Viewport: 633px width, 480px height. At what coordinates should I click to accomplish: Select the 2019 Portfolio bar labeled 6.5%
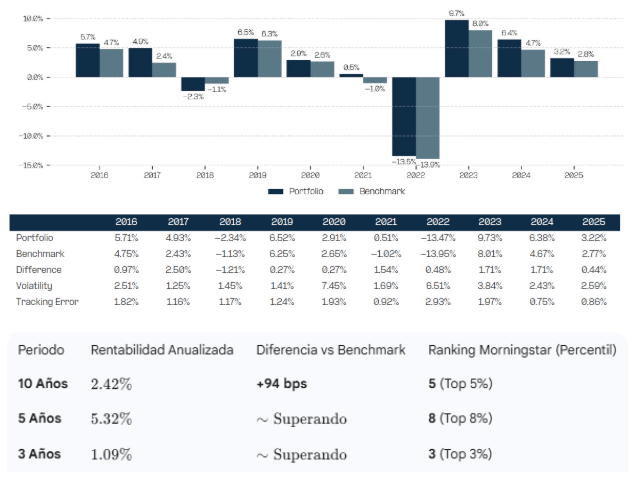coord(246,58)
